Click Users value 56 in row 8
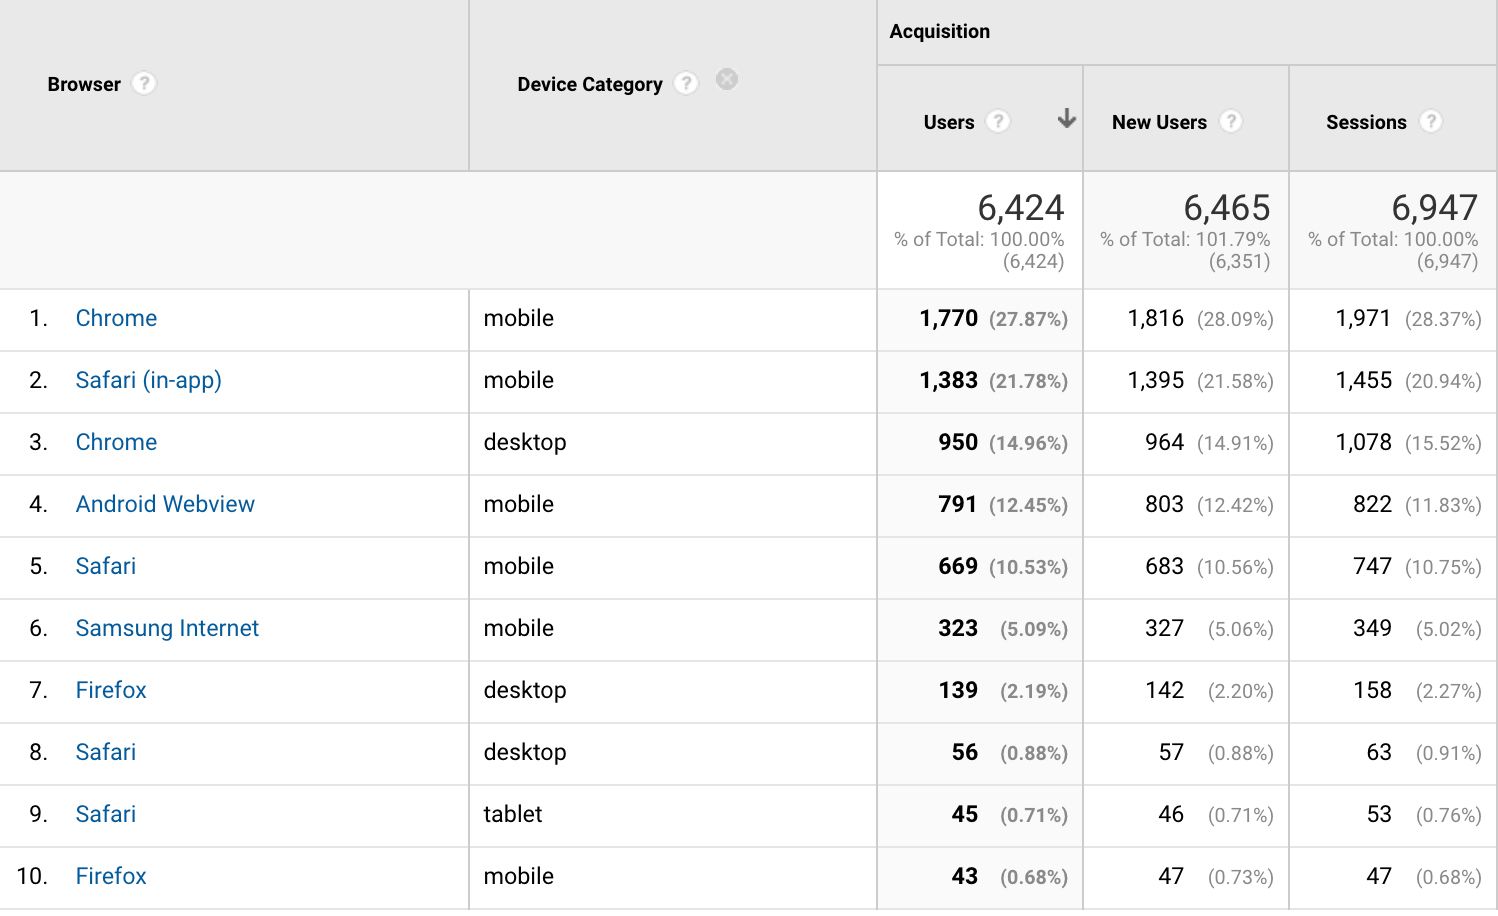The image size is (1498, 916). tap(964, 752)
